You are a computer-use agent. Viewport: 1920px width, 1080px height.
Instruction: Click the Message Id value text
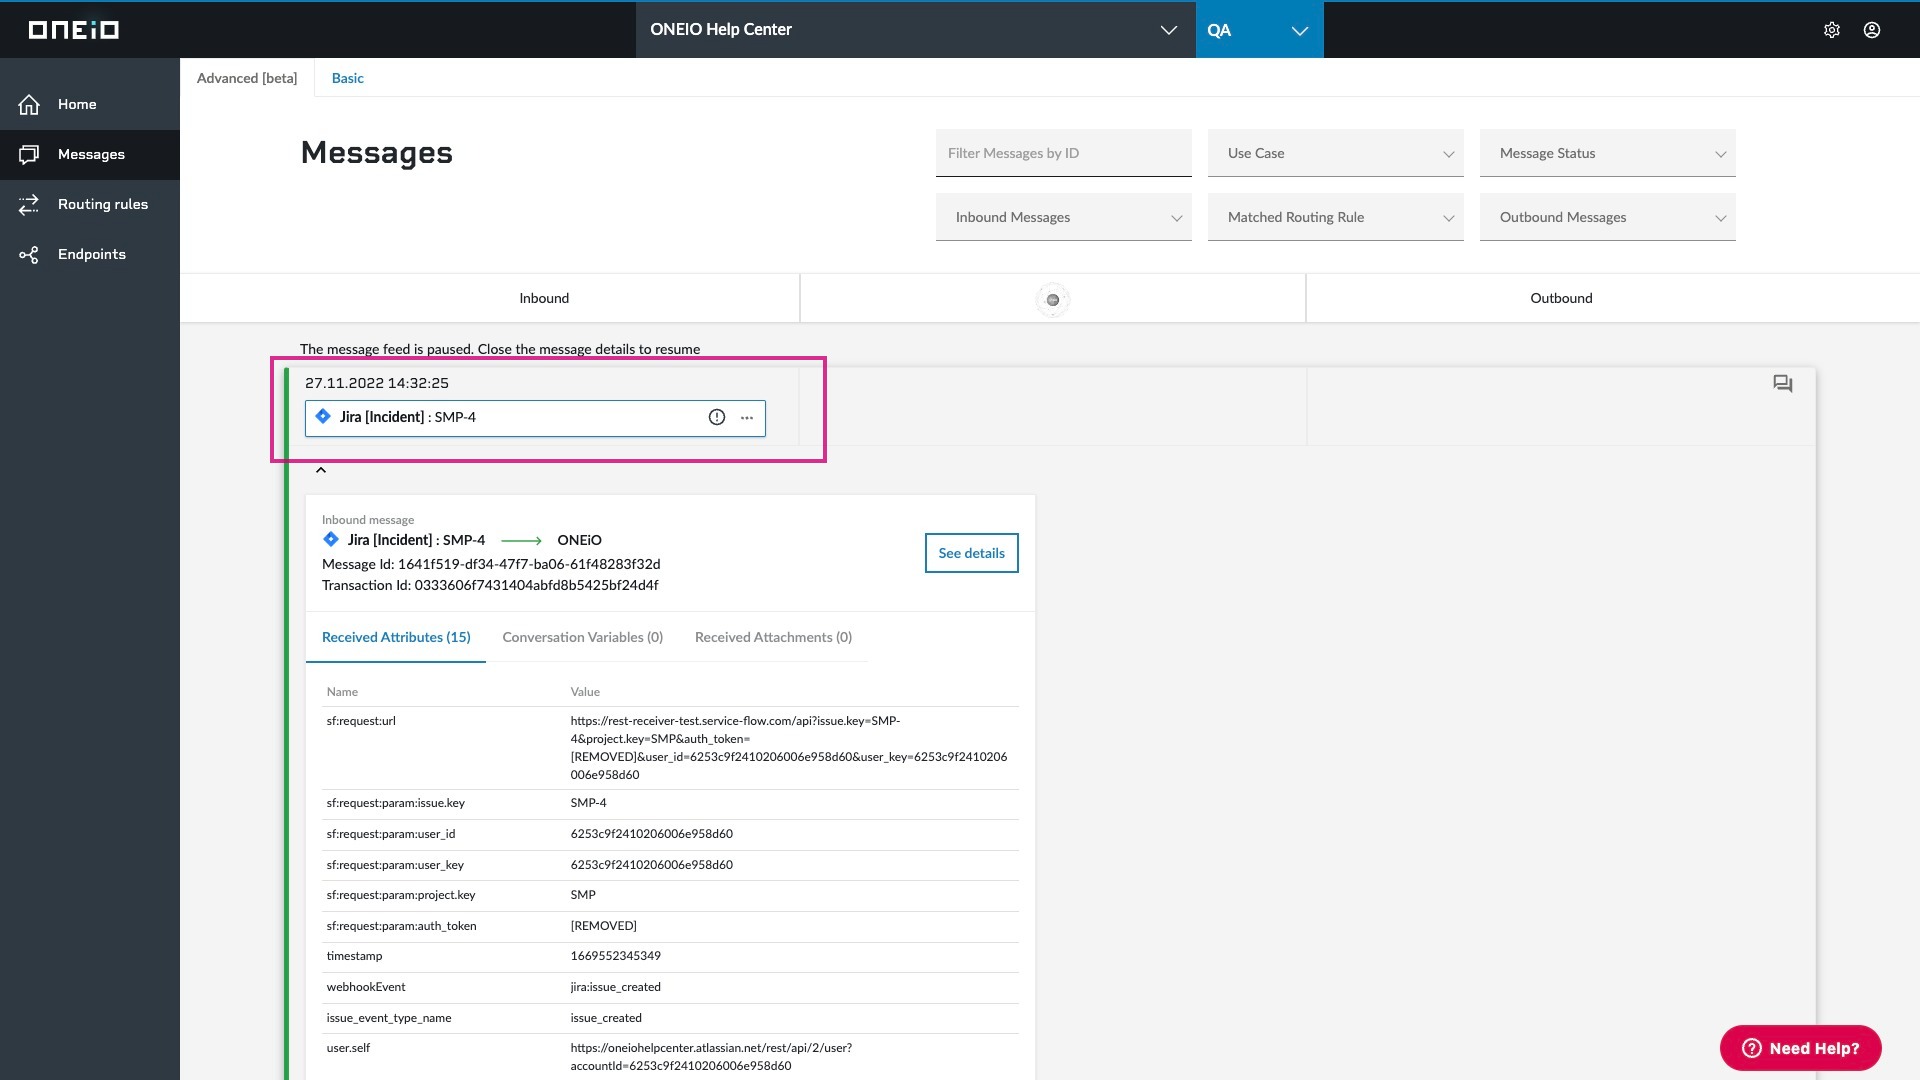point(529,564)
